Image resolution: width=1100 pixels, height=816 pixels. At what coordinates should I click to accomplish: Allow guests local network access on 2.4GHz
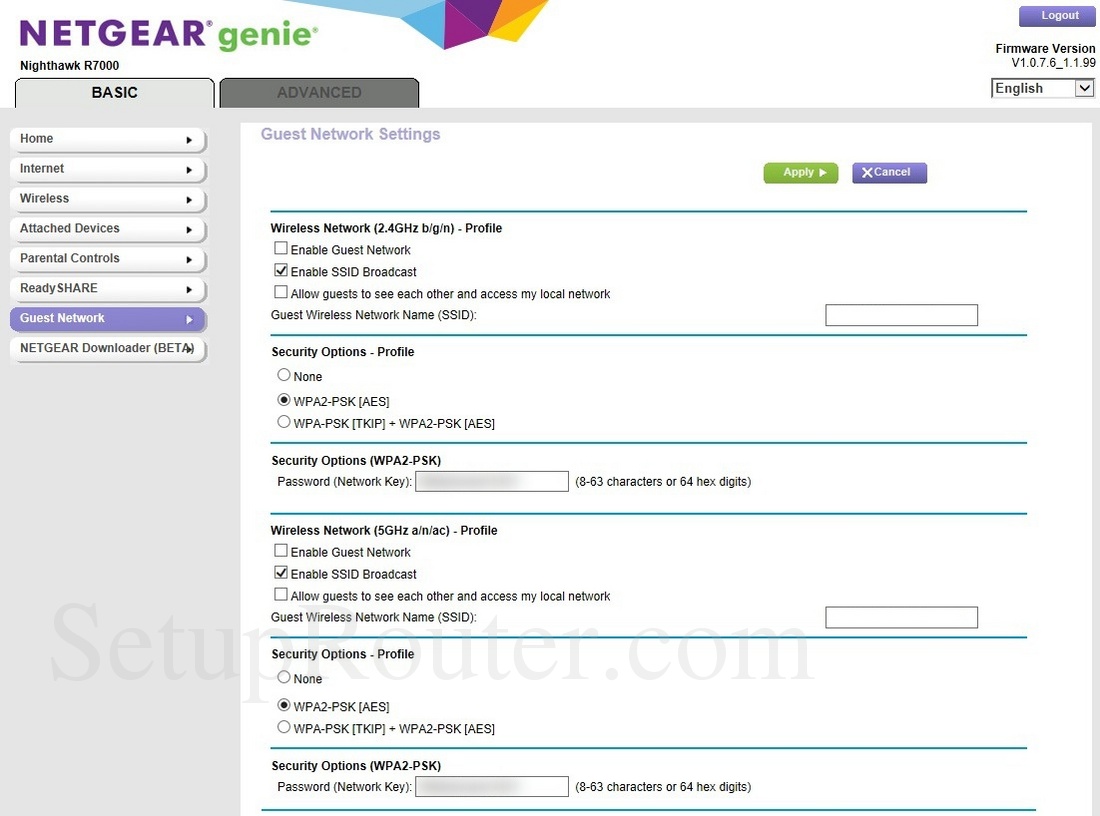pyautogui.click(x=281, y=292)
